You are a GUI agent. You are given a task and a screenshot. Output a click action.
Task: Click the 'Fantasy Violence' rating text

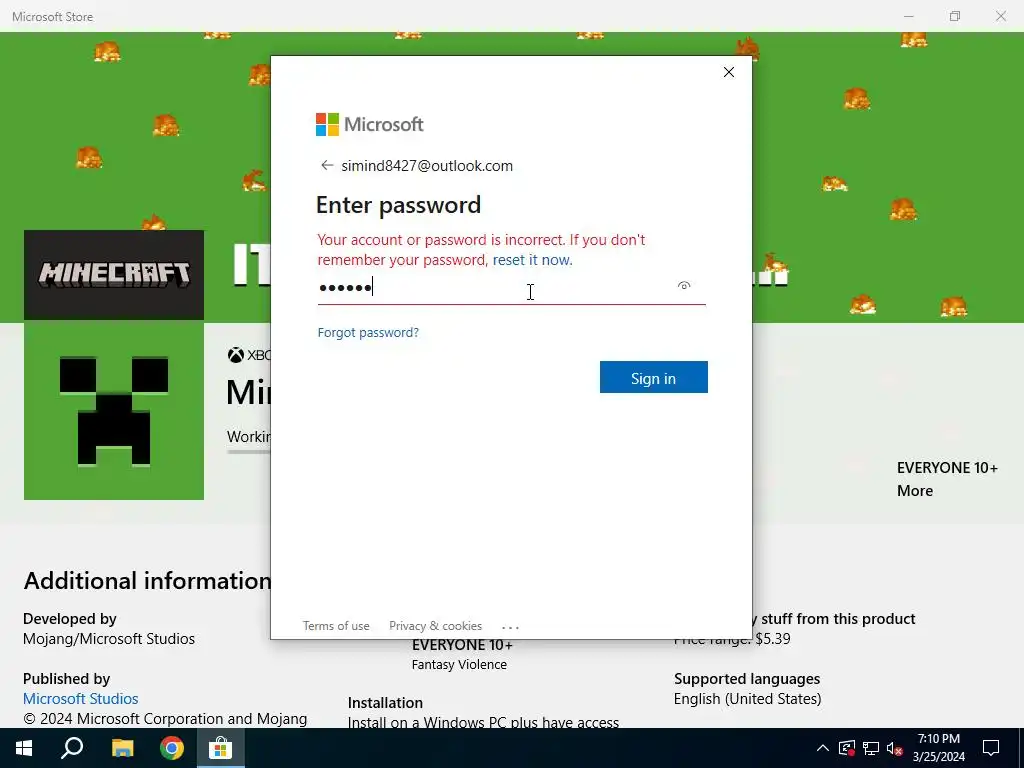point(459,665)
